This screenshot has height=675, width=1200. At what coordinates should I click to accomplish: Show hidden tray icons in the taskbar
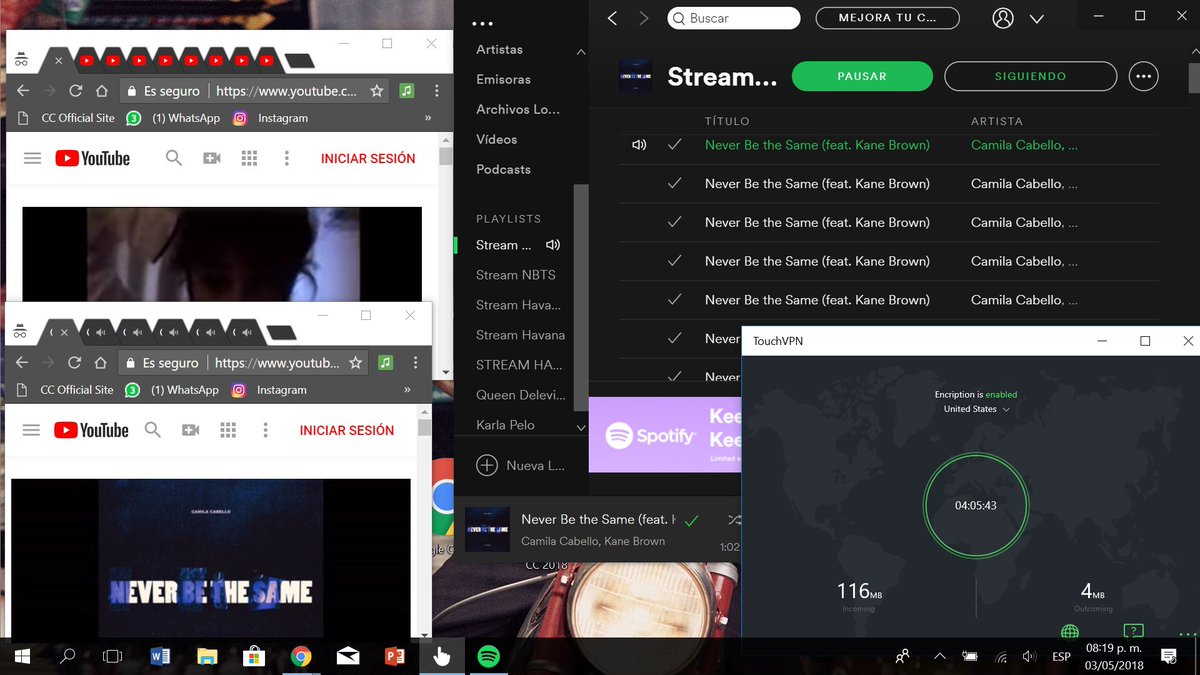(939, 657)
